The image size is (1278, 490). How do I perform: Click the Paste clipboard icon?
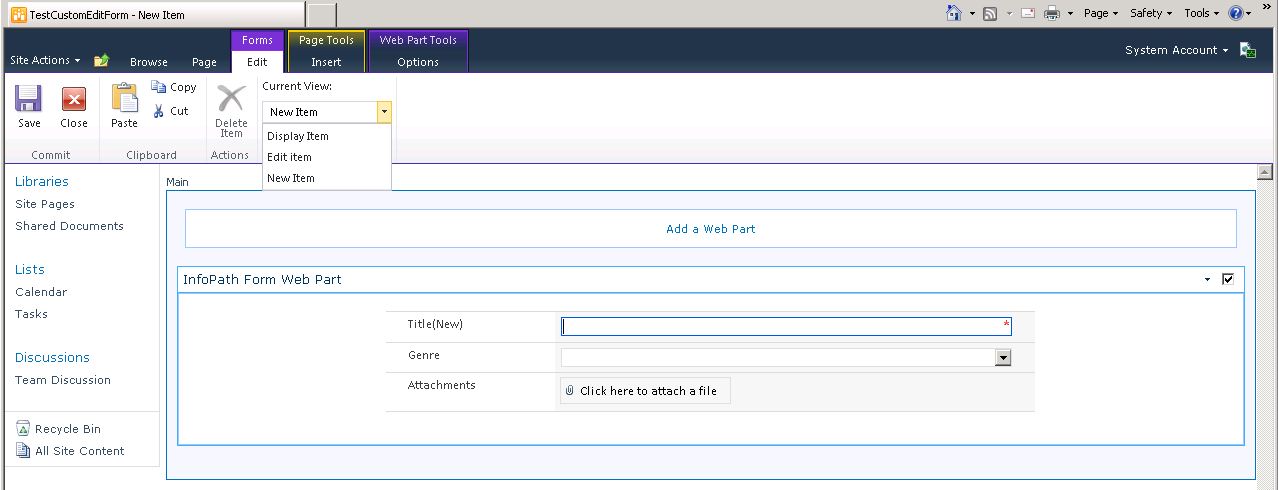click(x=124, y=98)
